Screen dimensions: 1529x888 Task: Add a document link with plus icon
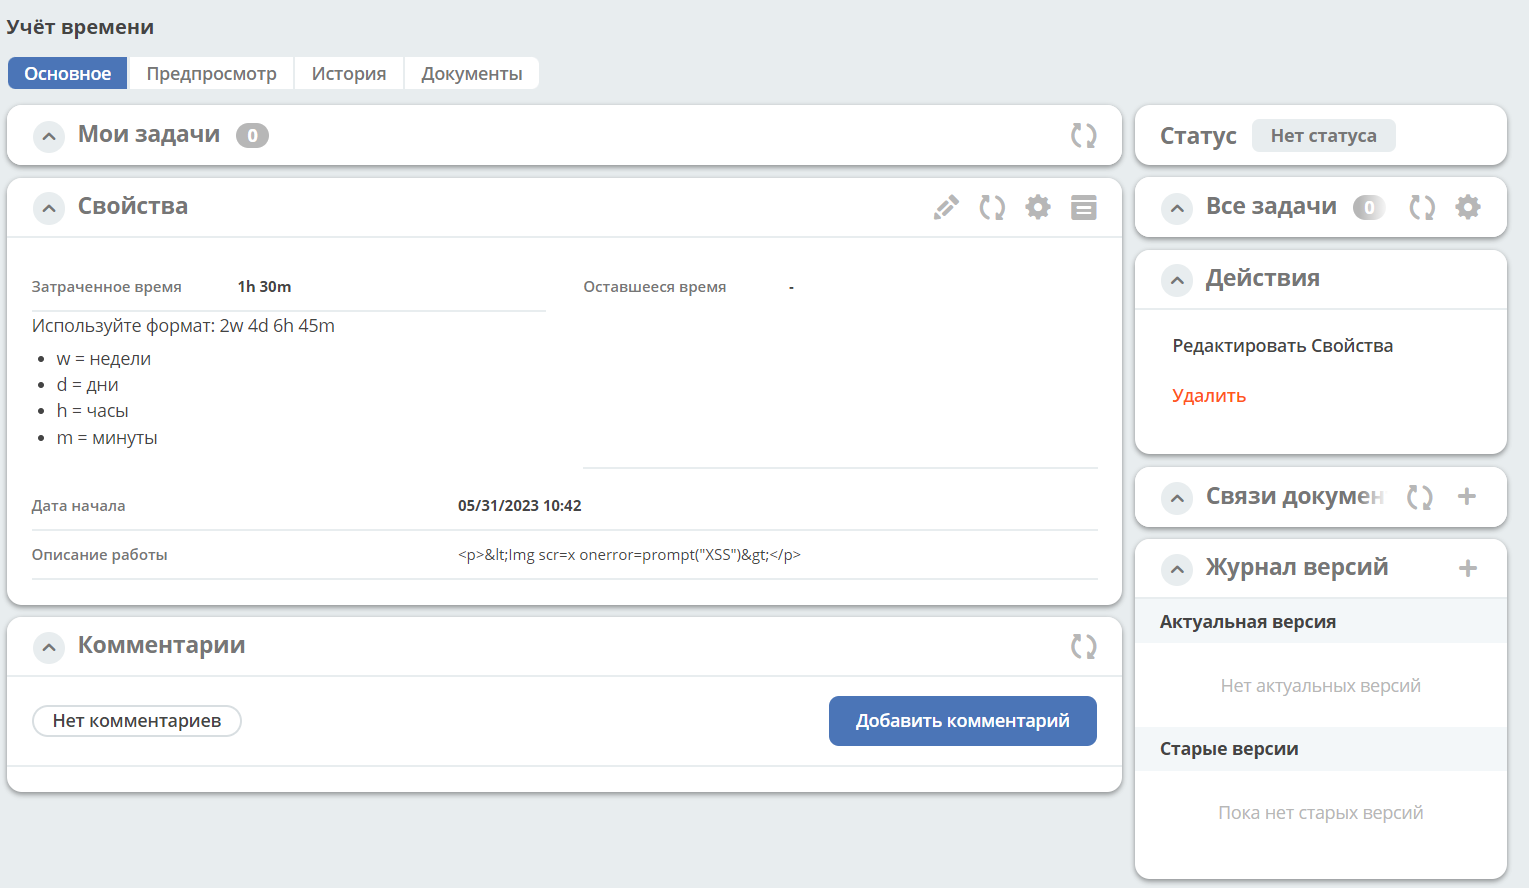[1467, 497]
